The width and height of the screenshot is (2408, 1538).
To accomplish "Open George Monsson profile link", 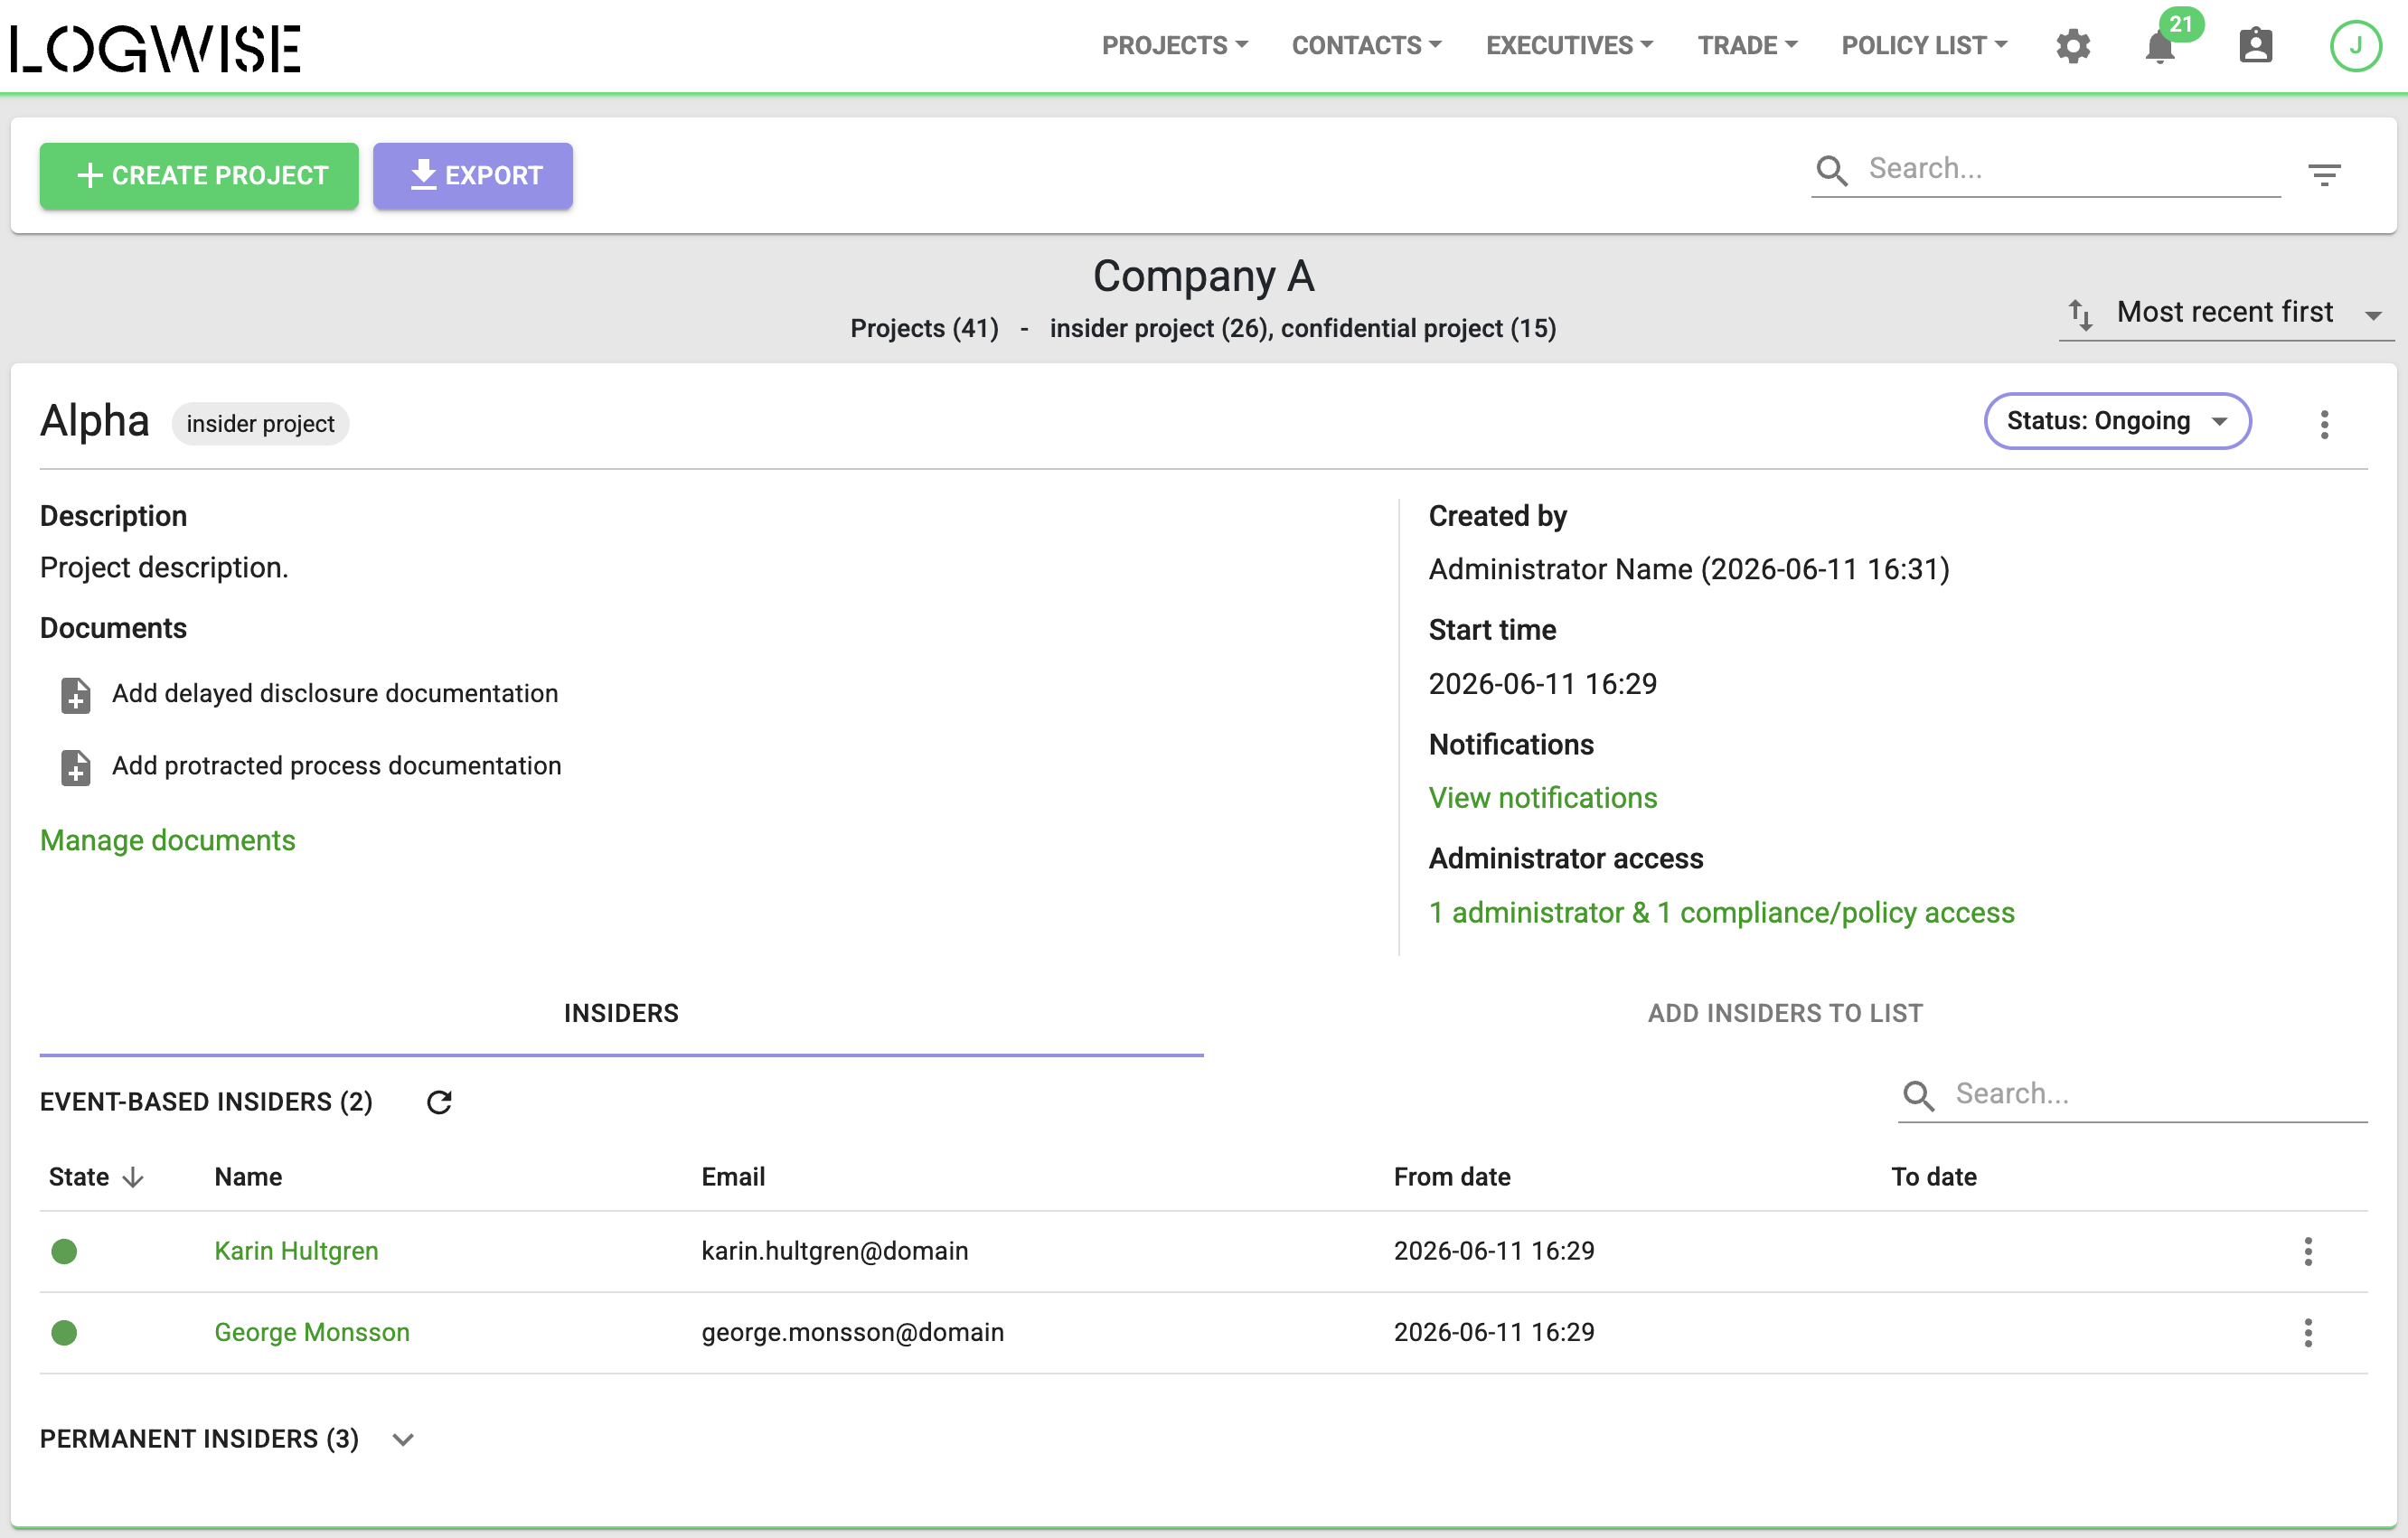I will pyautogui.click(x=312, y=1332).
